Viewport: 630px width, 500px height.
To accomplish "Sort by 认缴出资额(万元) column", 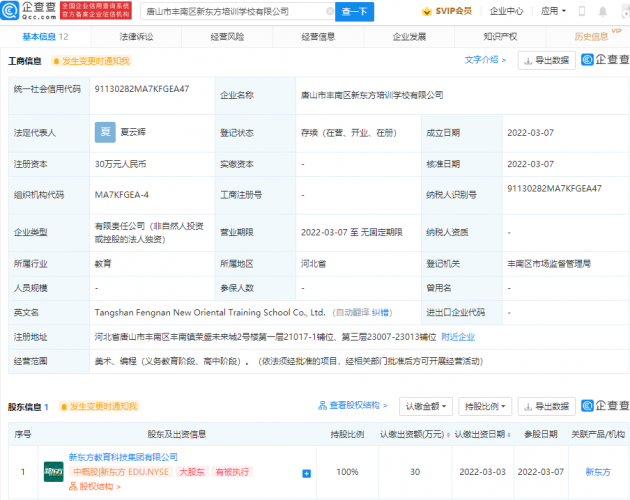I will pyautogui.click(x=414, y=434).
